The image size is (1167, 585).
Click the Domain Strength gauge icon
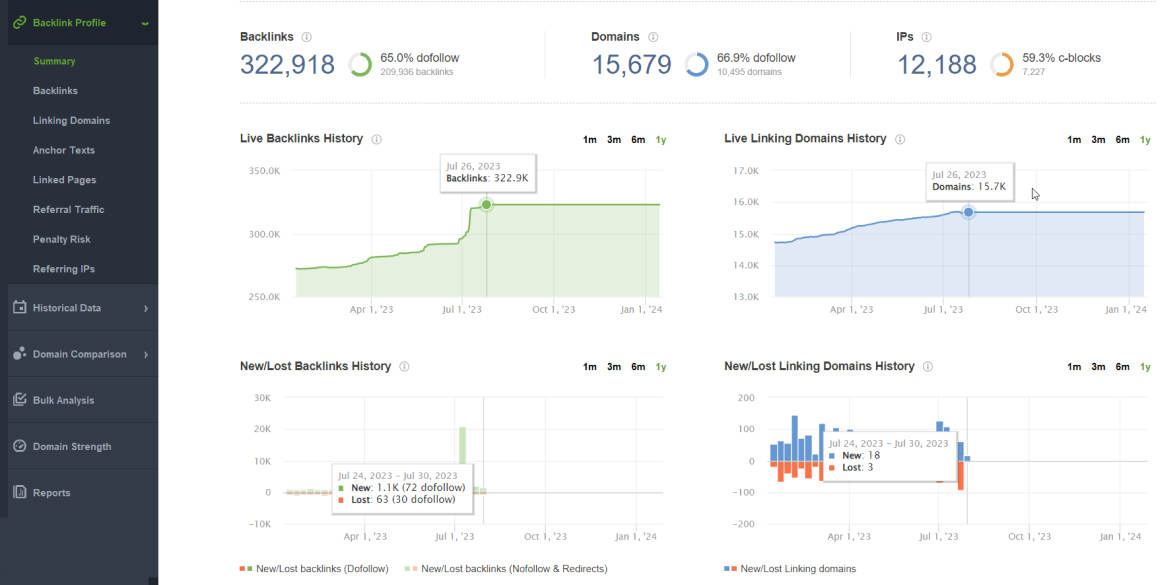19,446
